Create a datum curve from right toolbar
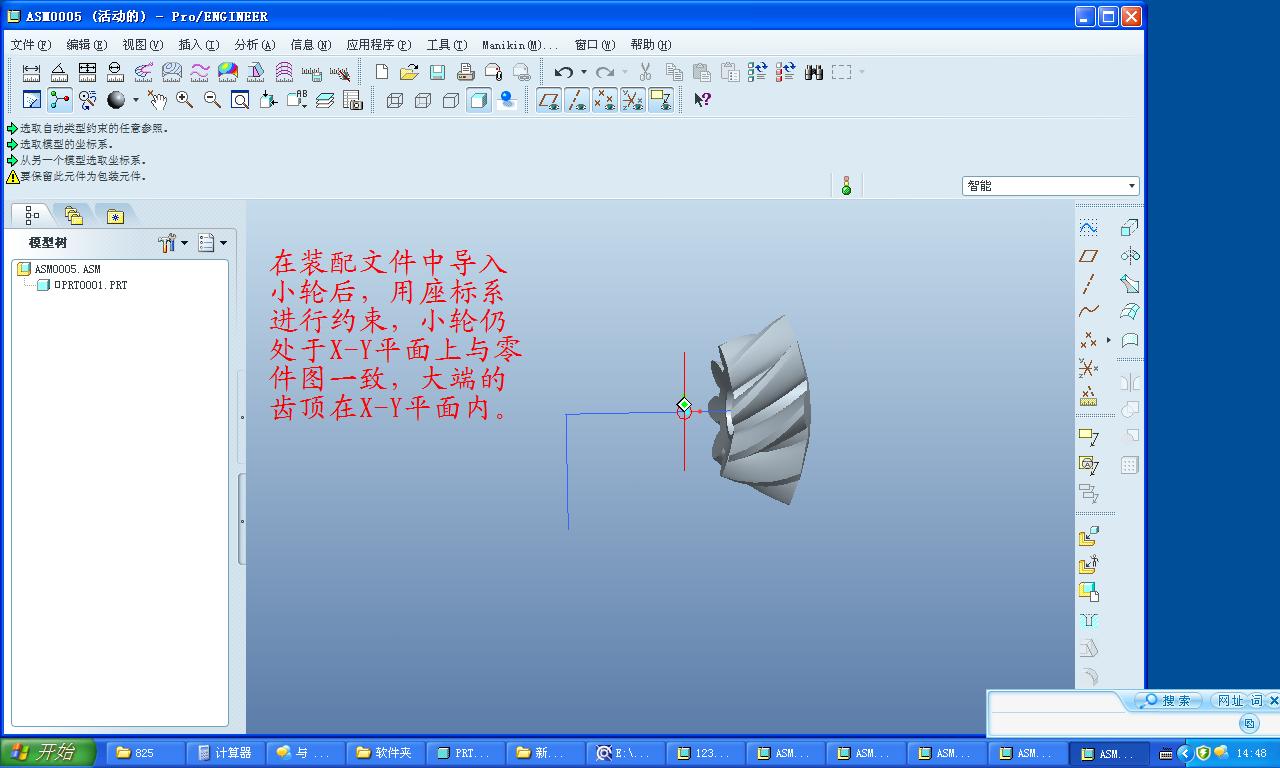1280x768 pixels. pos(1088,312)
